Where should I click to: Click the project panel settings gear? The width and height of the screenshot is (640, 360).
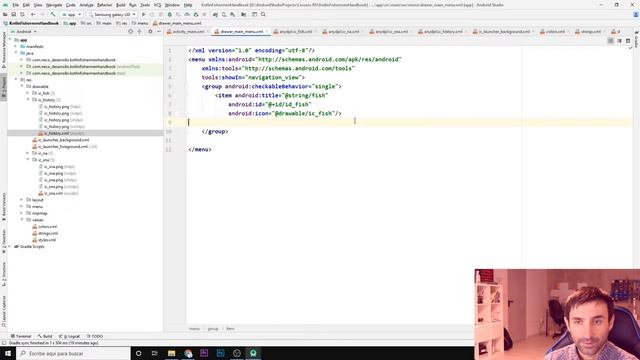click(150, 31)
